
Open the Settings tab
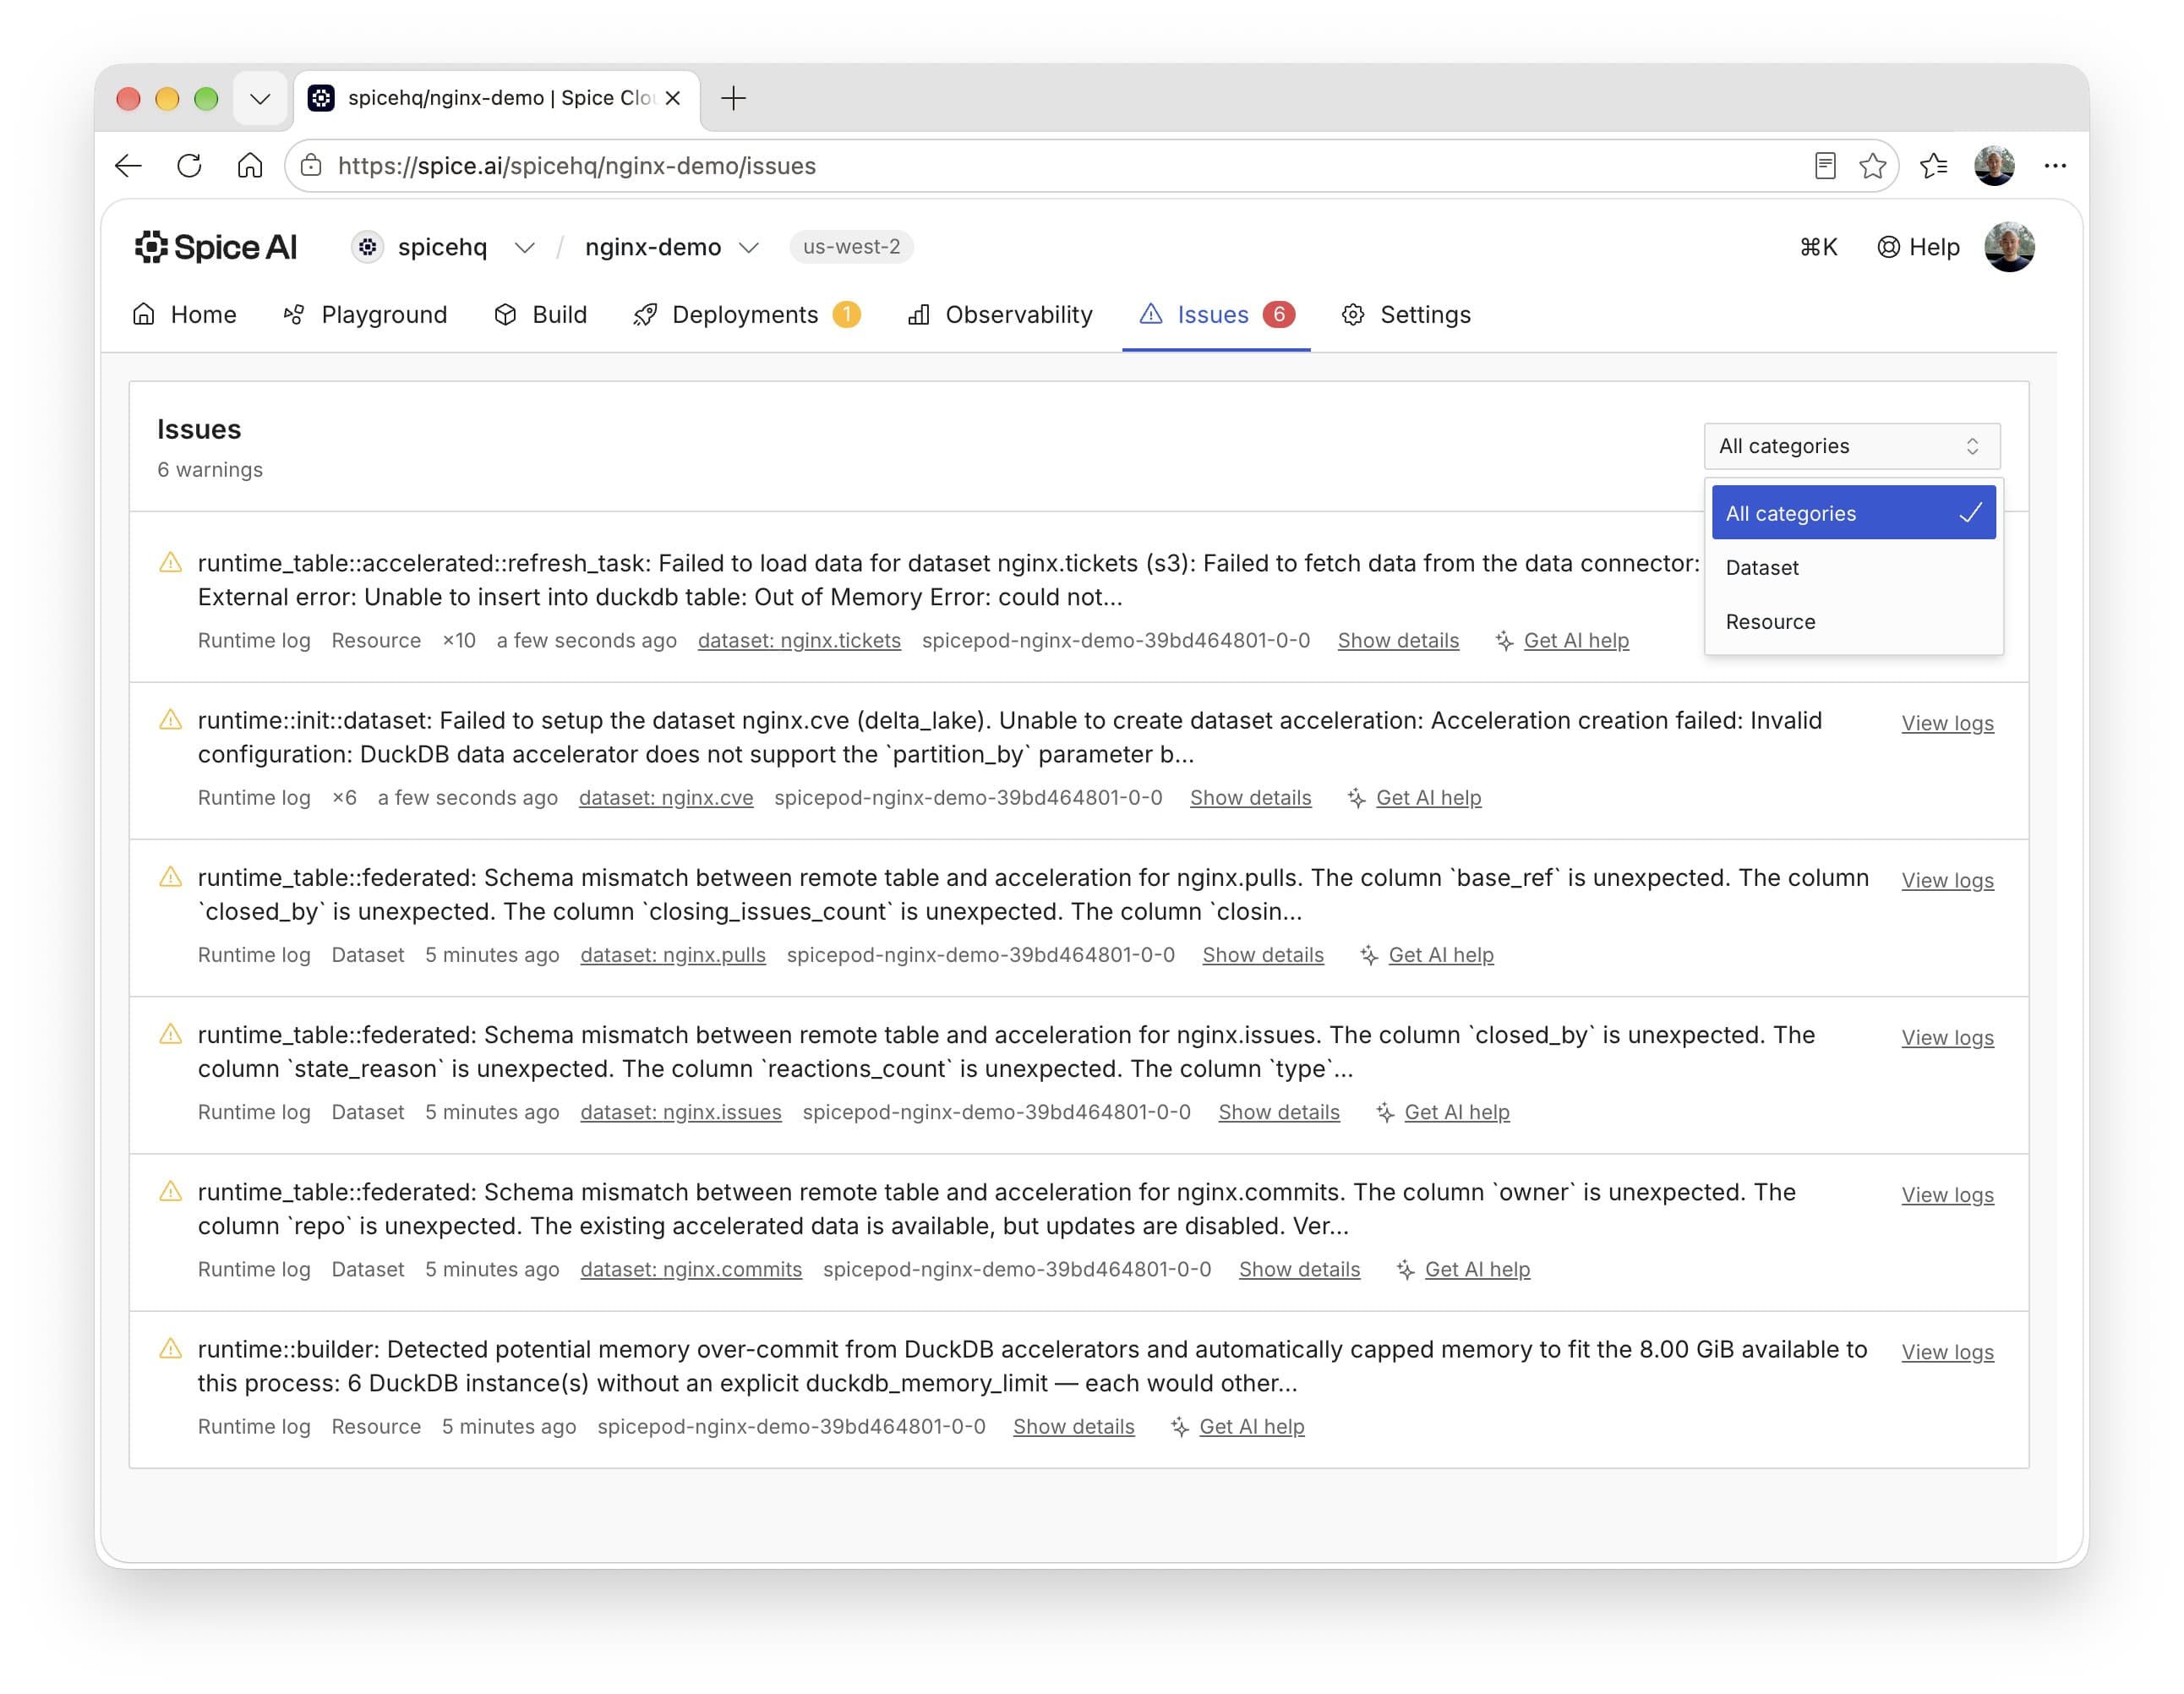1407,315
